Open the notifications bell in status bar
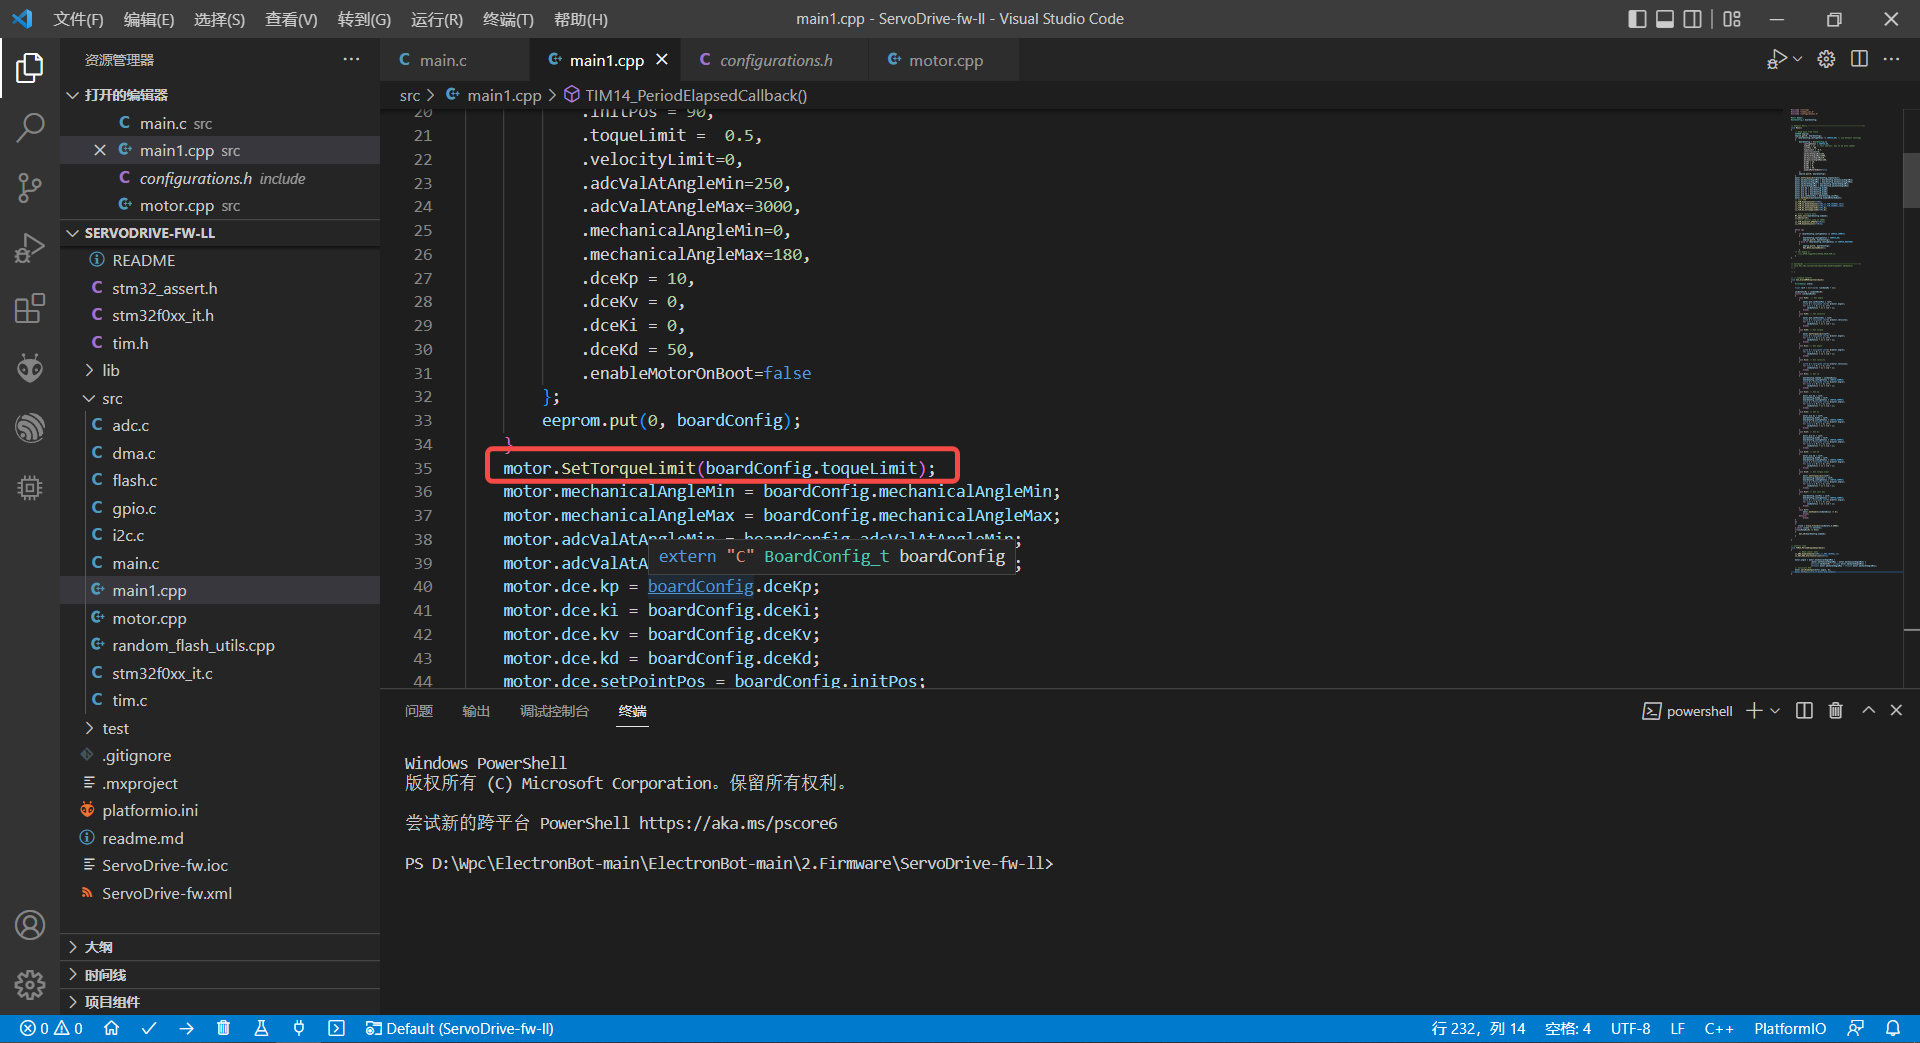The width and height of the screenshot is (1920, 1043). (x=1893, y=1028)
